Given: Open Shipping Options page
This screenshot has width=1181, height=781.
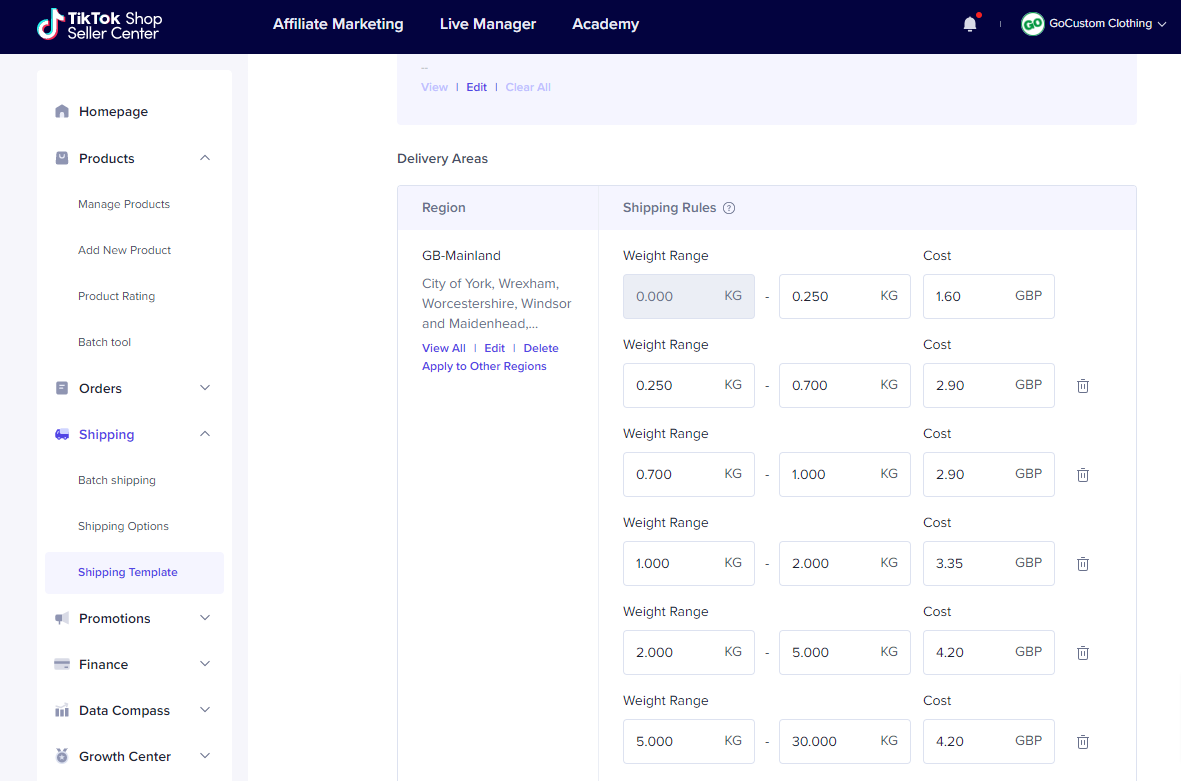Looking at the screenshot, I should click(x=124, y=526).
